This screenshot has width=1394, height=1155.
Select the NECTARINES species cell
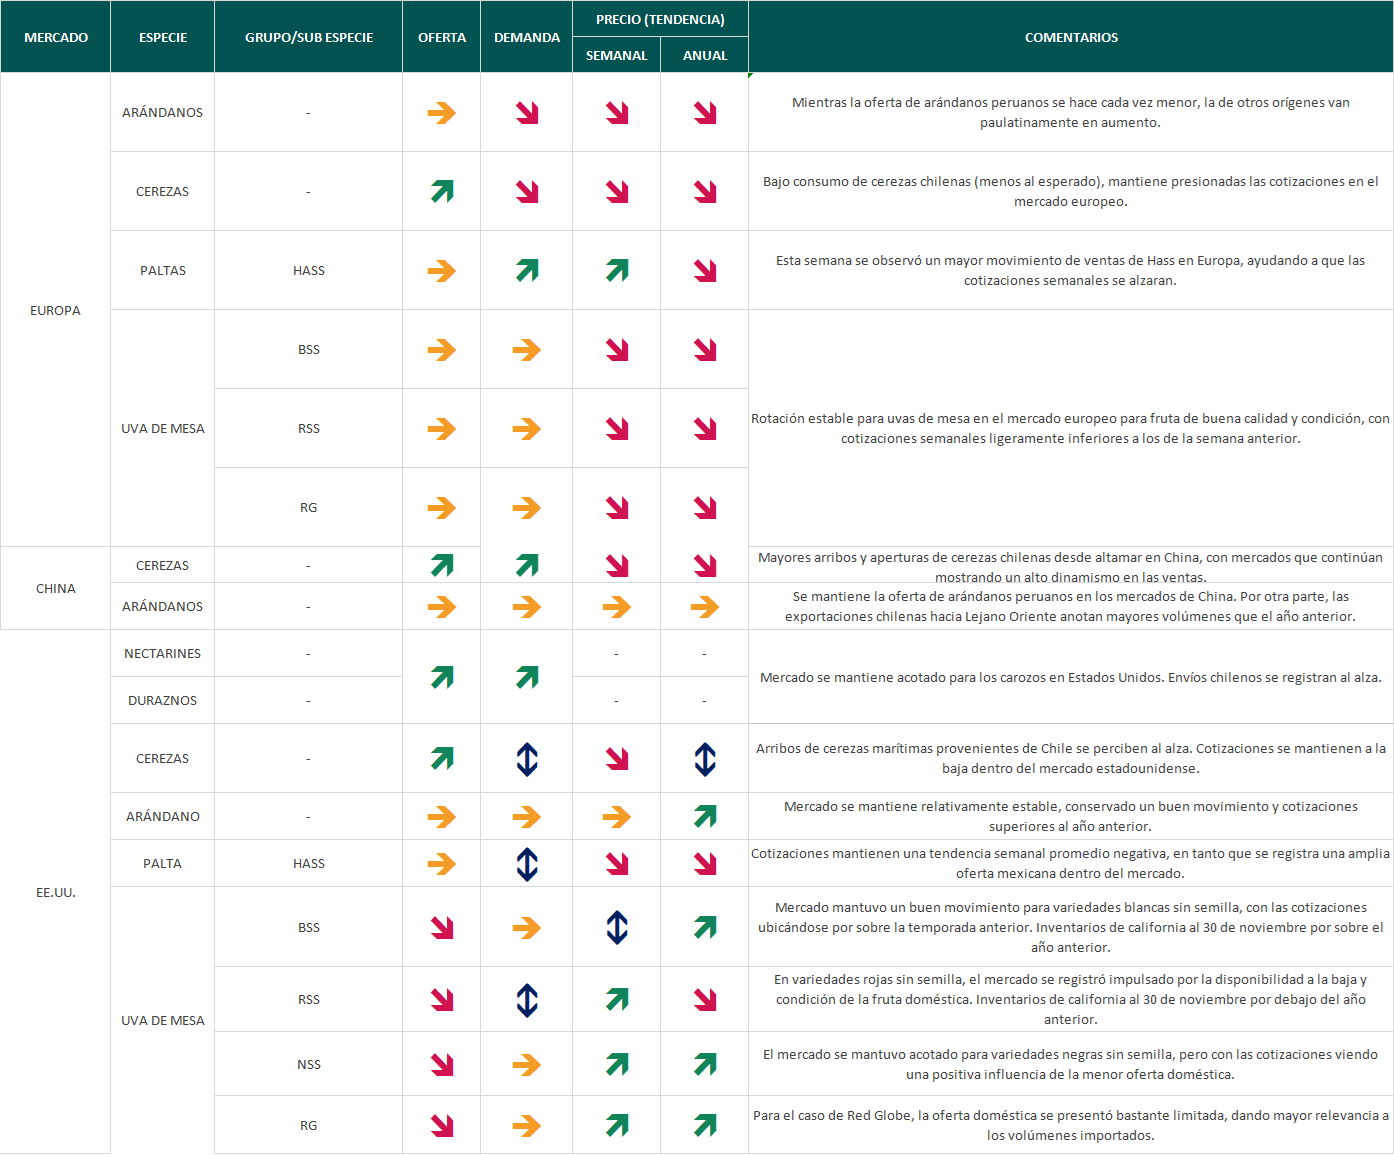(162, 654)
